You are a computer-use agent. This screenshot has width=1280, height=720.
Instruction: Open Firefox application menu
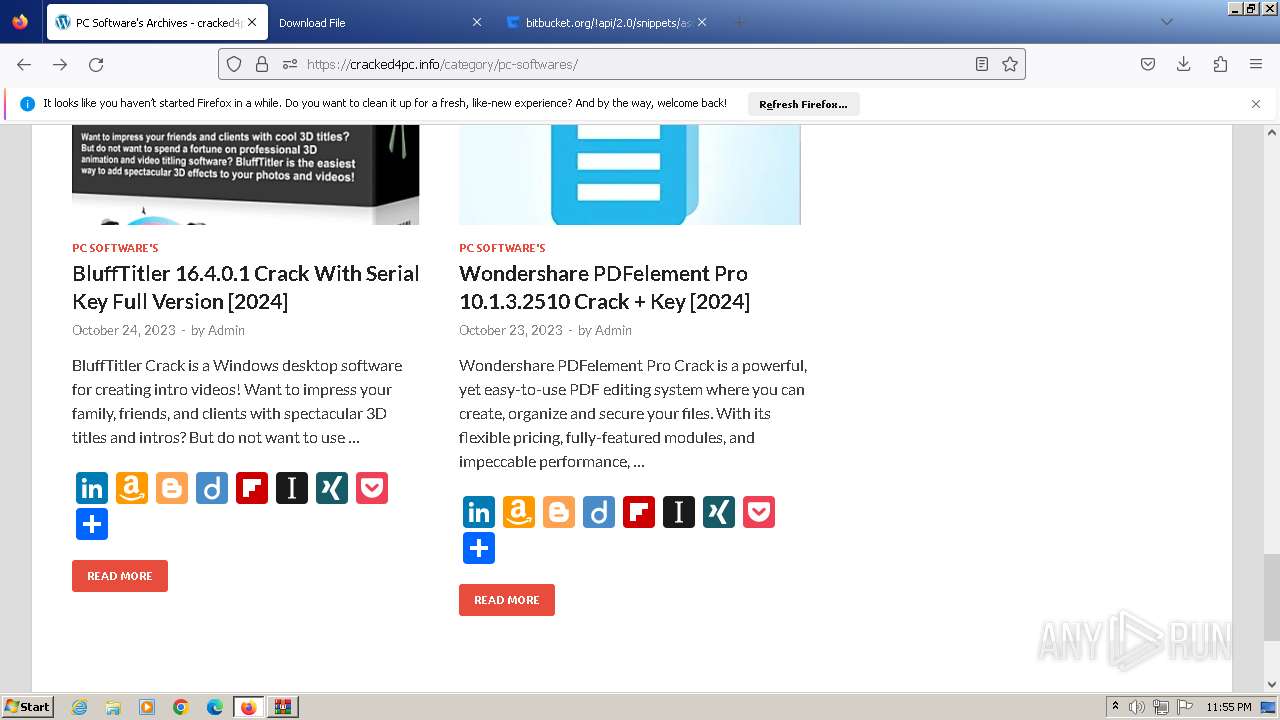1256,64
